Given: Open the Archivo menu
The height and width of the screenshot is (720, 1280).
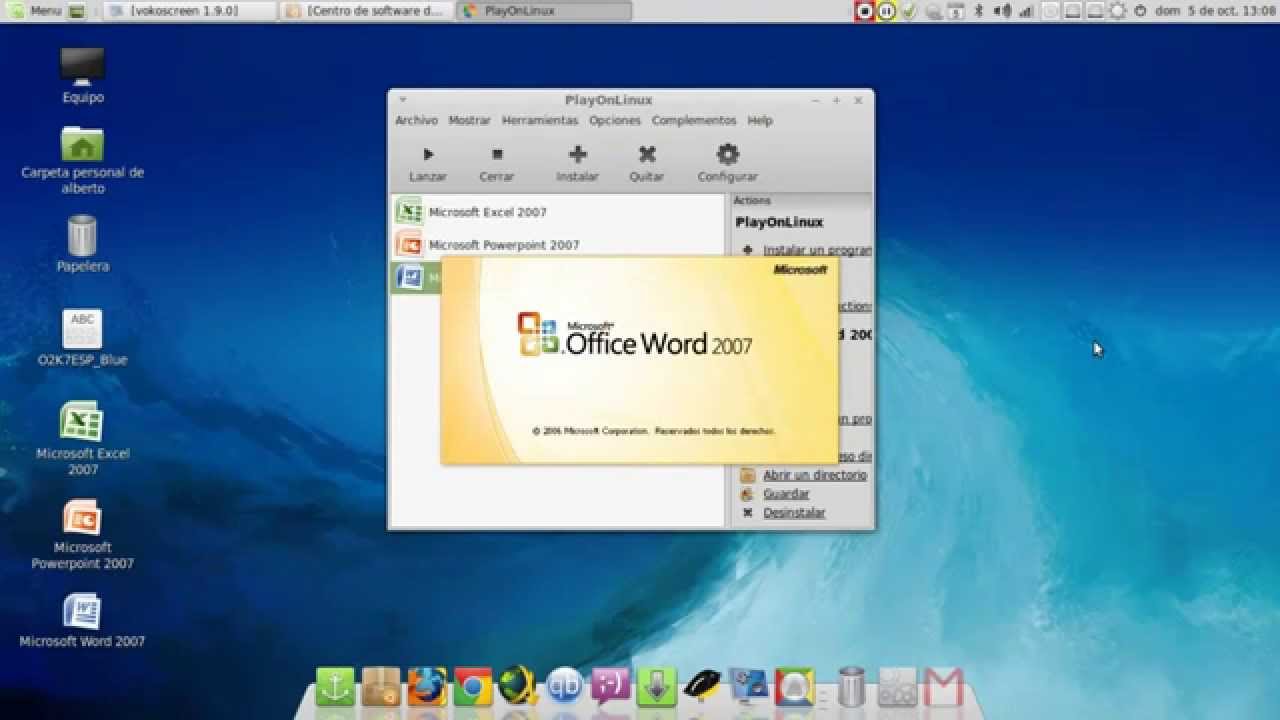Looking at the screenshot, I should [x=416, y=120].
